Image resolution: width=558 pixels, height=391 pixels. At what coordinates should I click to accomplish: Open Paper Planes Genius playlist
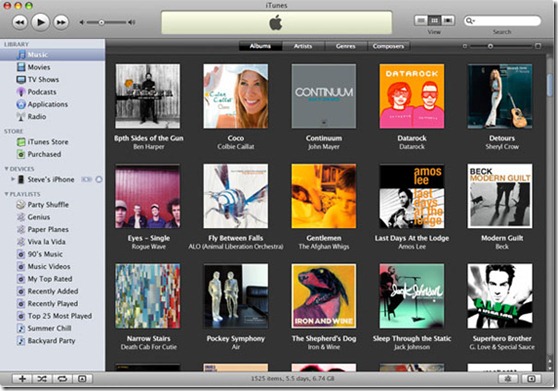[52, 229]
